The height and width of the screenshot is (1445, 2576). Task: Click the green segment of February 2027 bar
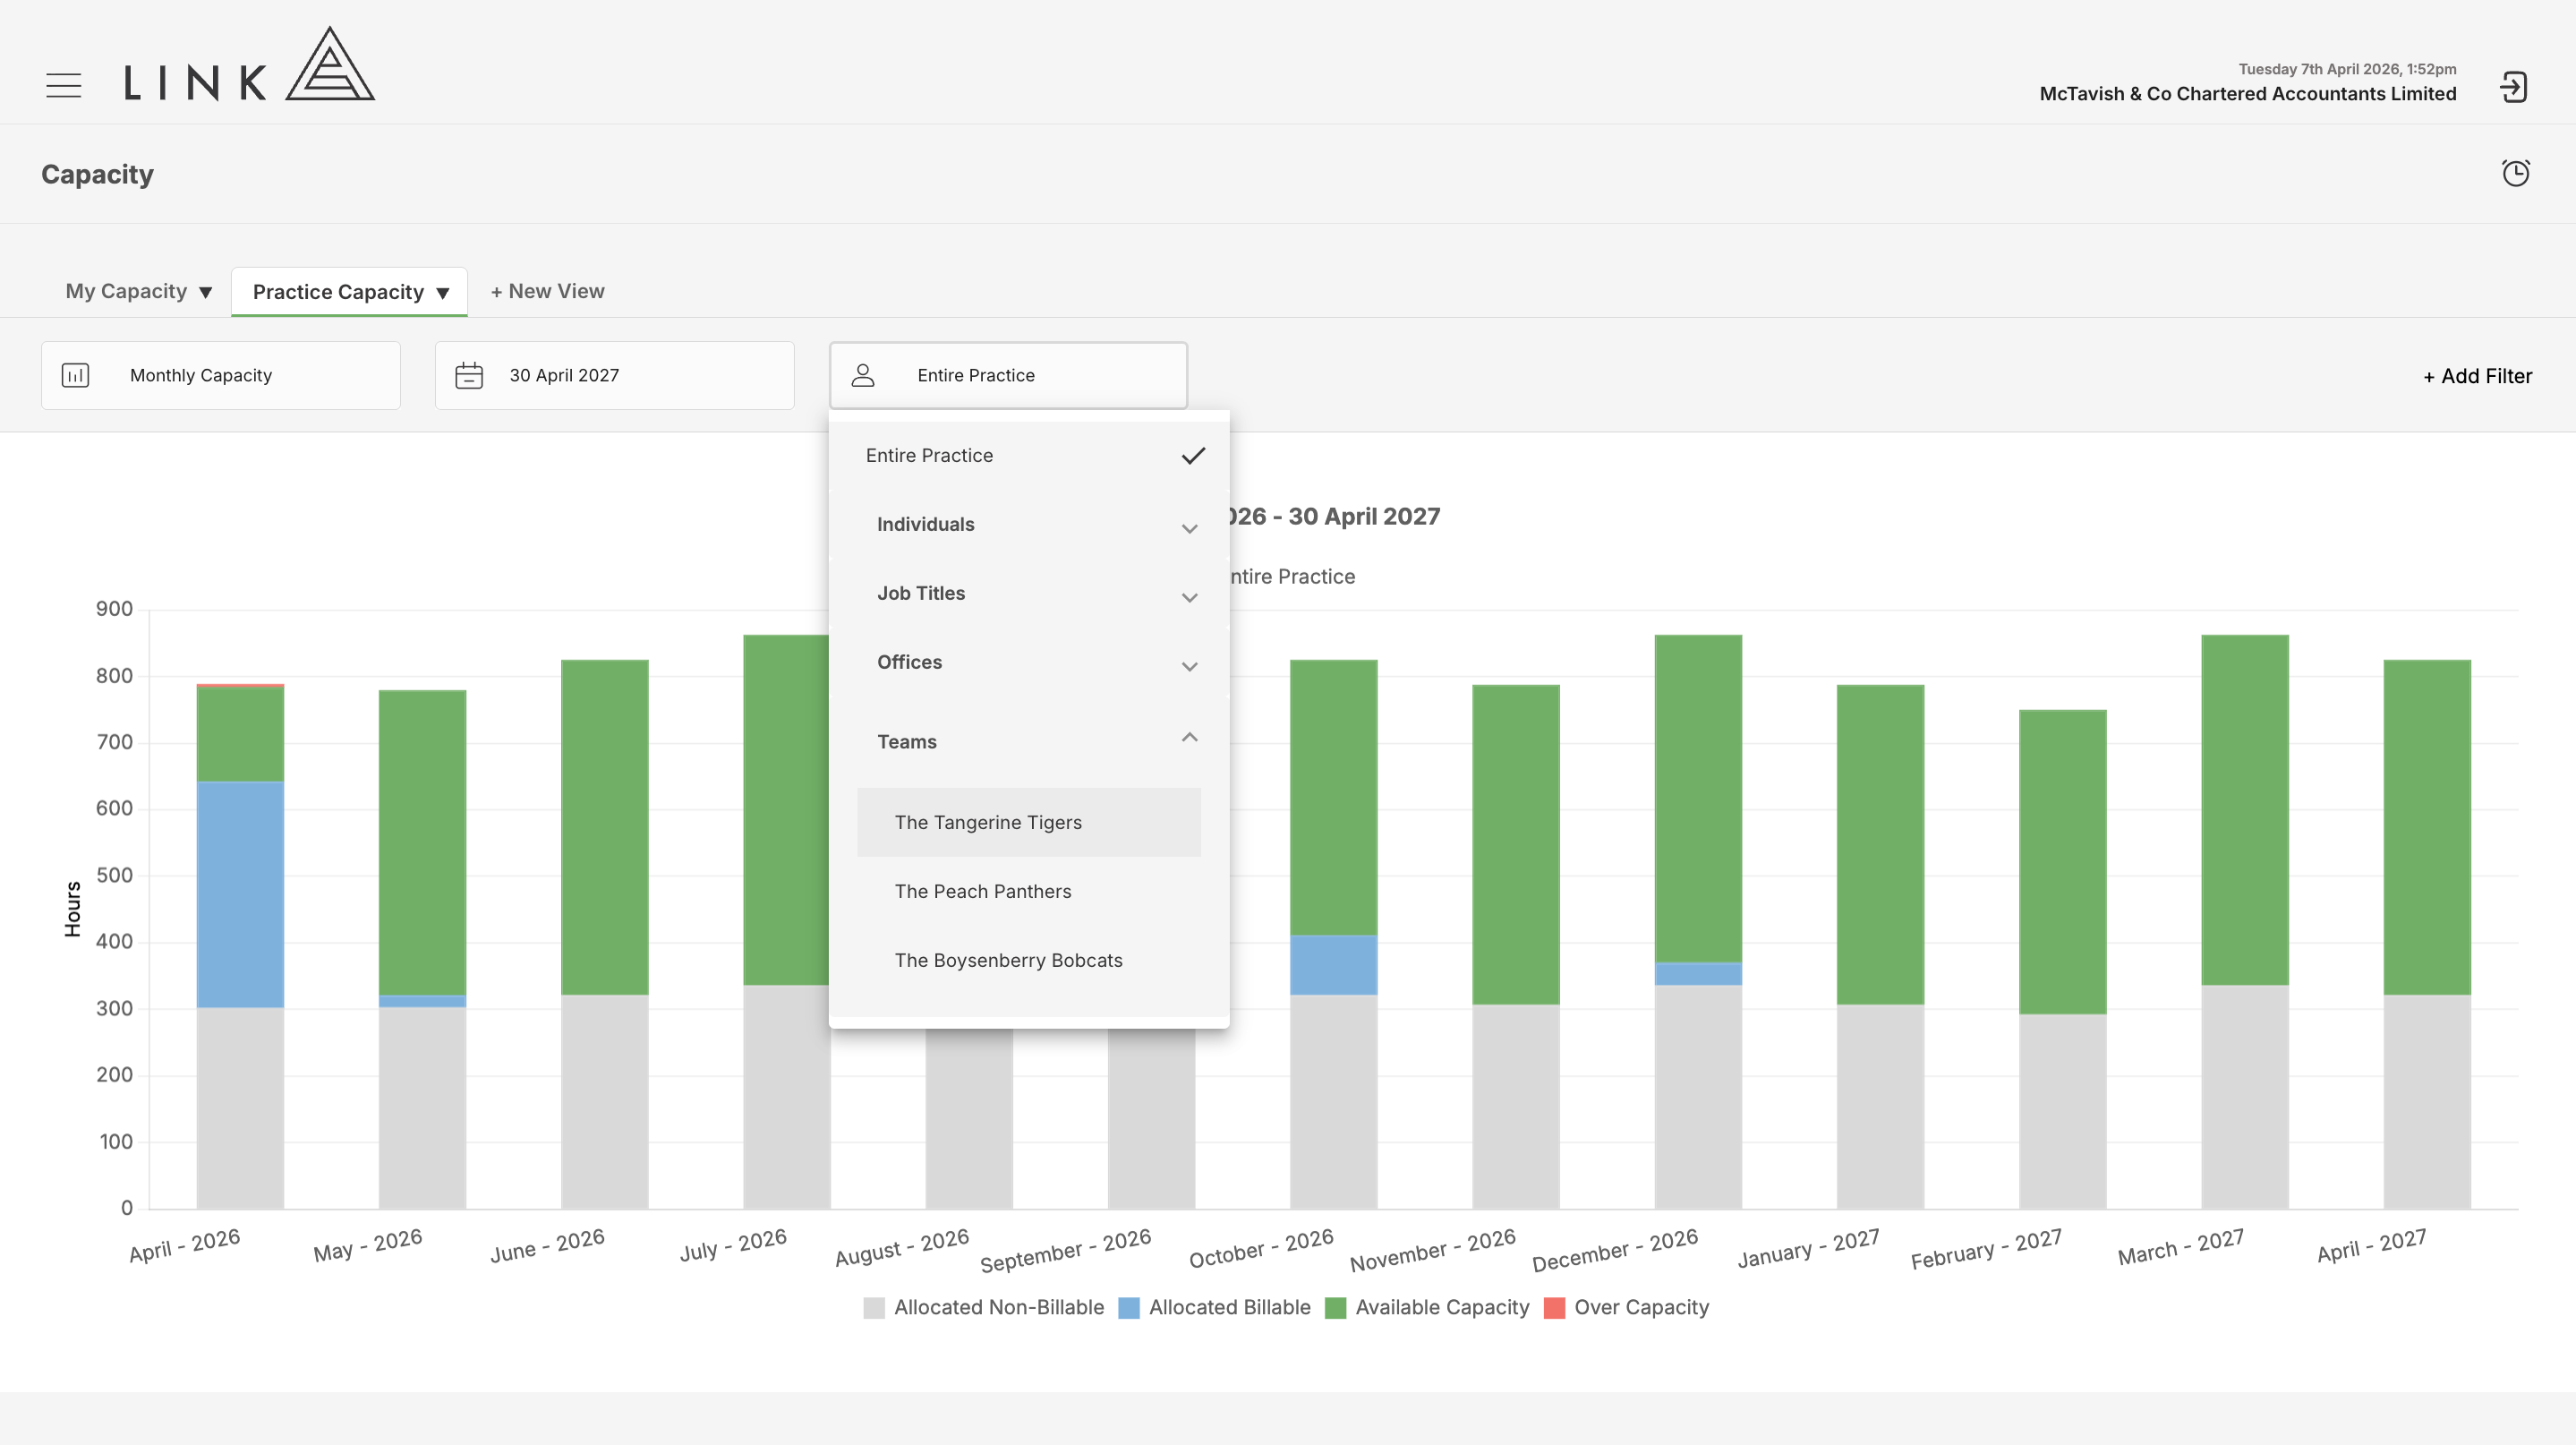click(2062, 863)
